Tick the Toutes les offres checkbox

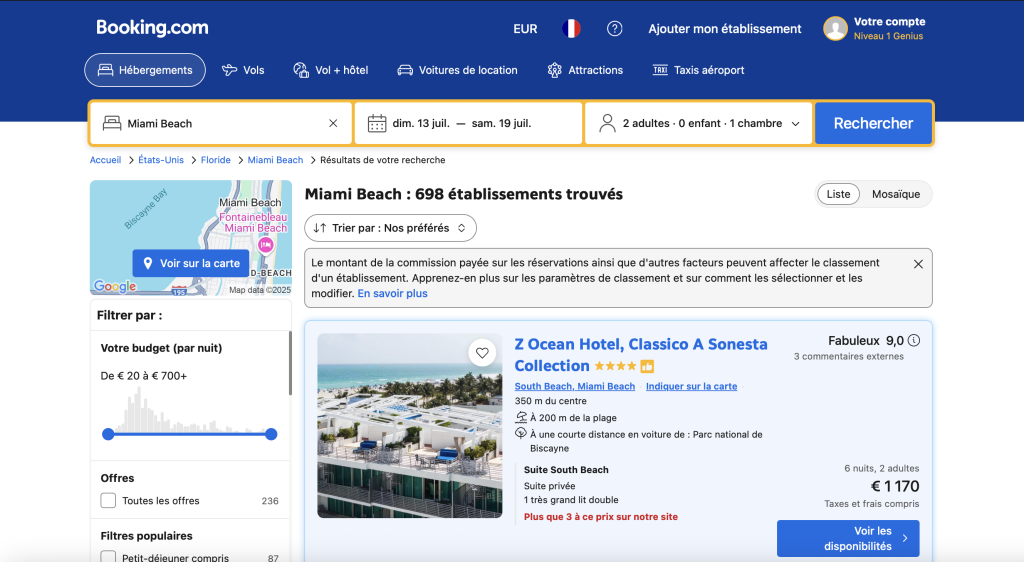(108, 501)
